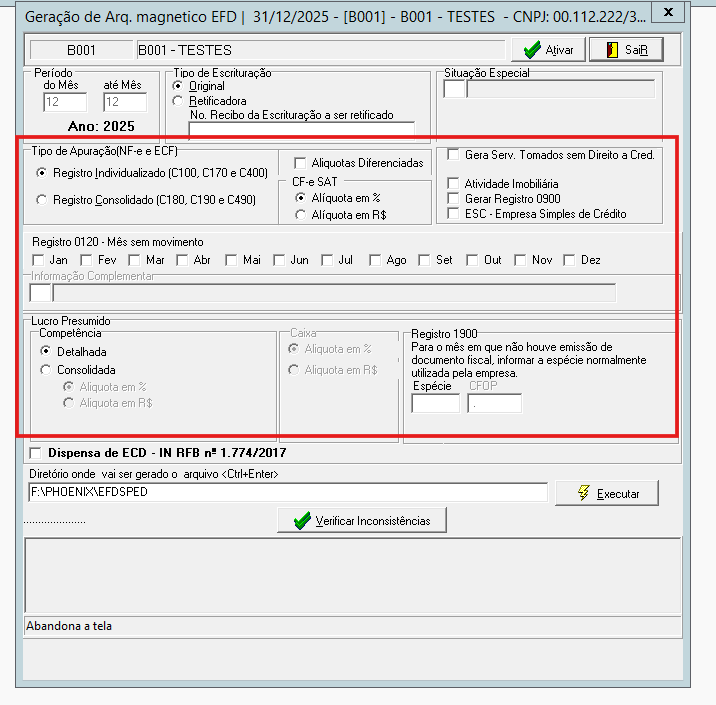This screenshot has height=705, width=716.
Task: Click the 'Abandona a tela' status text
Action: click(69, 626)
